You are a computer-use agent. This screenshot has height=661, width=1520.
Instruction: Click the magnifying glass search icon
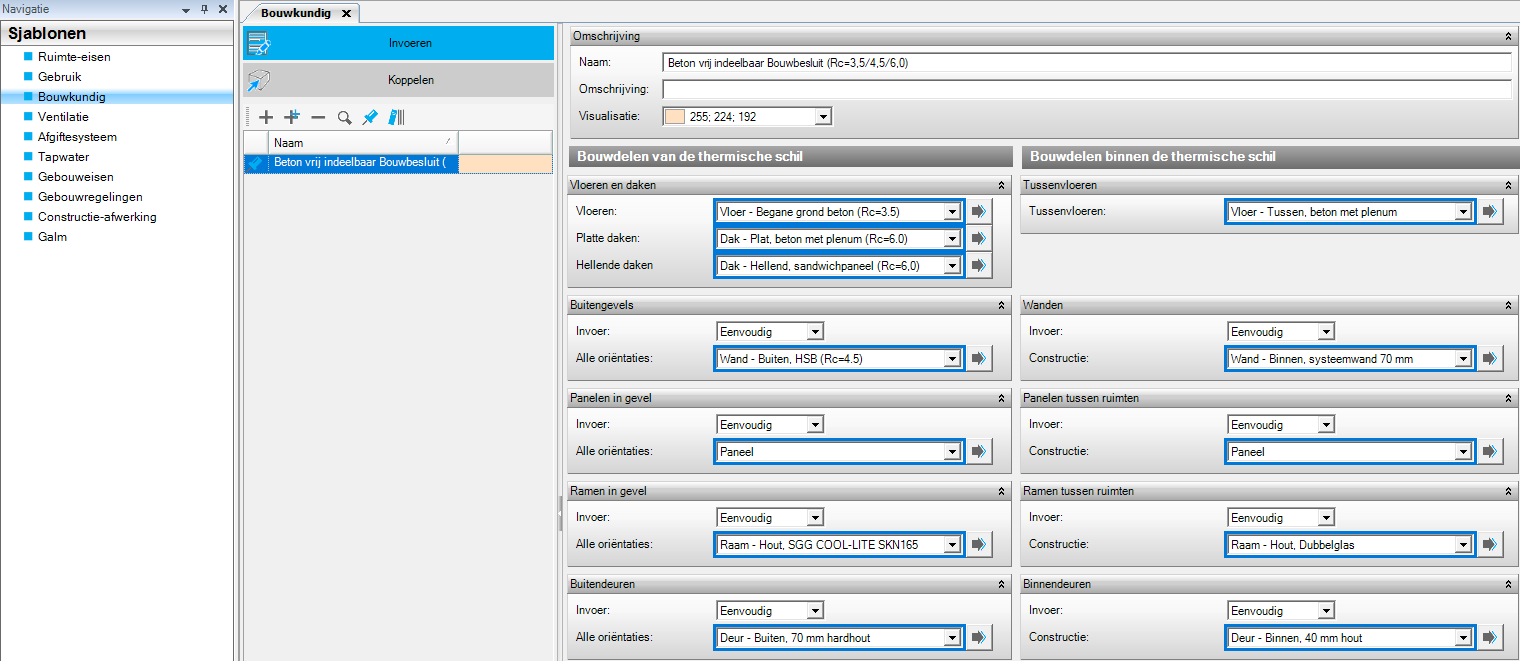(x=344, y=117)
